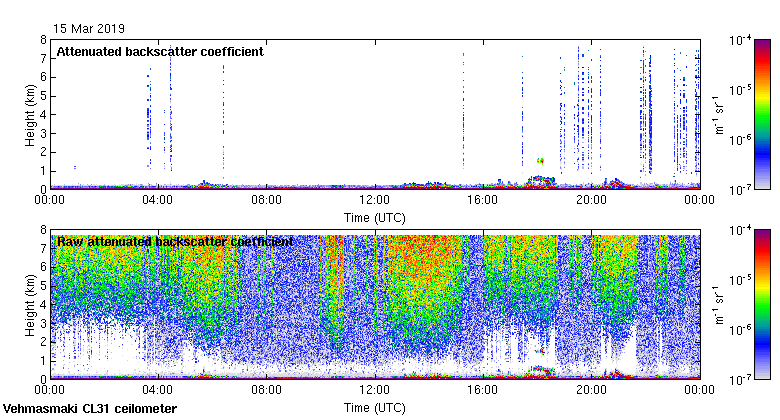Click the low cloud arc near 18:00, bottom plot
Screen dimensions: 780x420
pyautogui.click(x=542, y=370)
